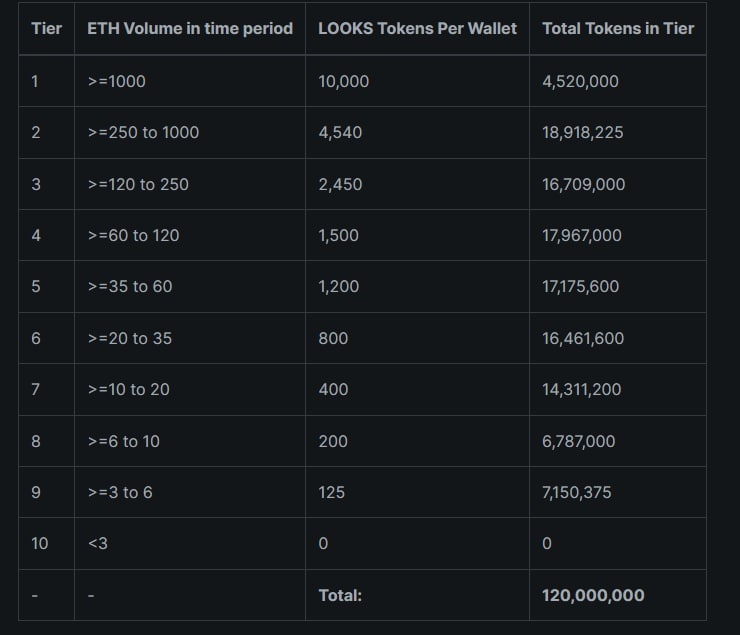Click the Total Tokens in Tier header

(618, 29)
